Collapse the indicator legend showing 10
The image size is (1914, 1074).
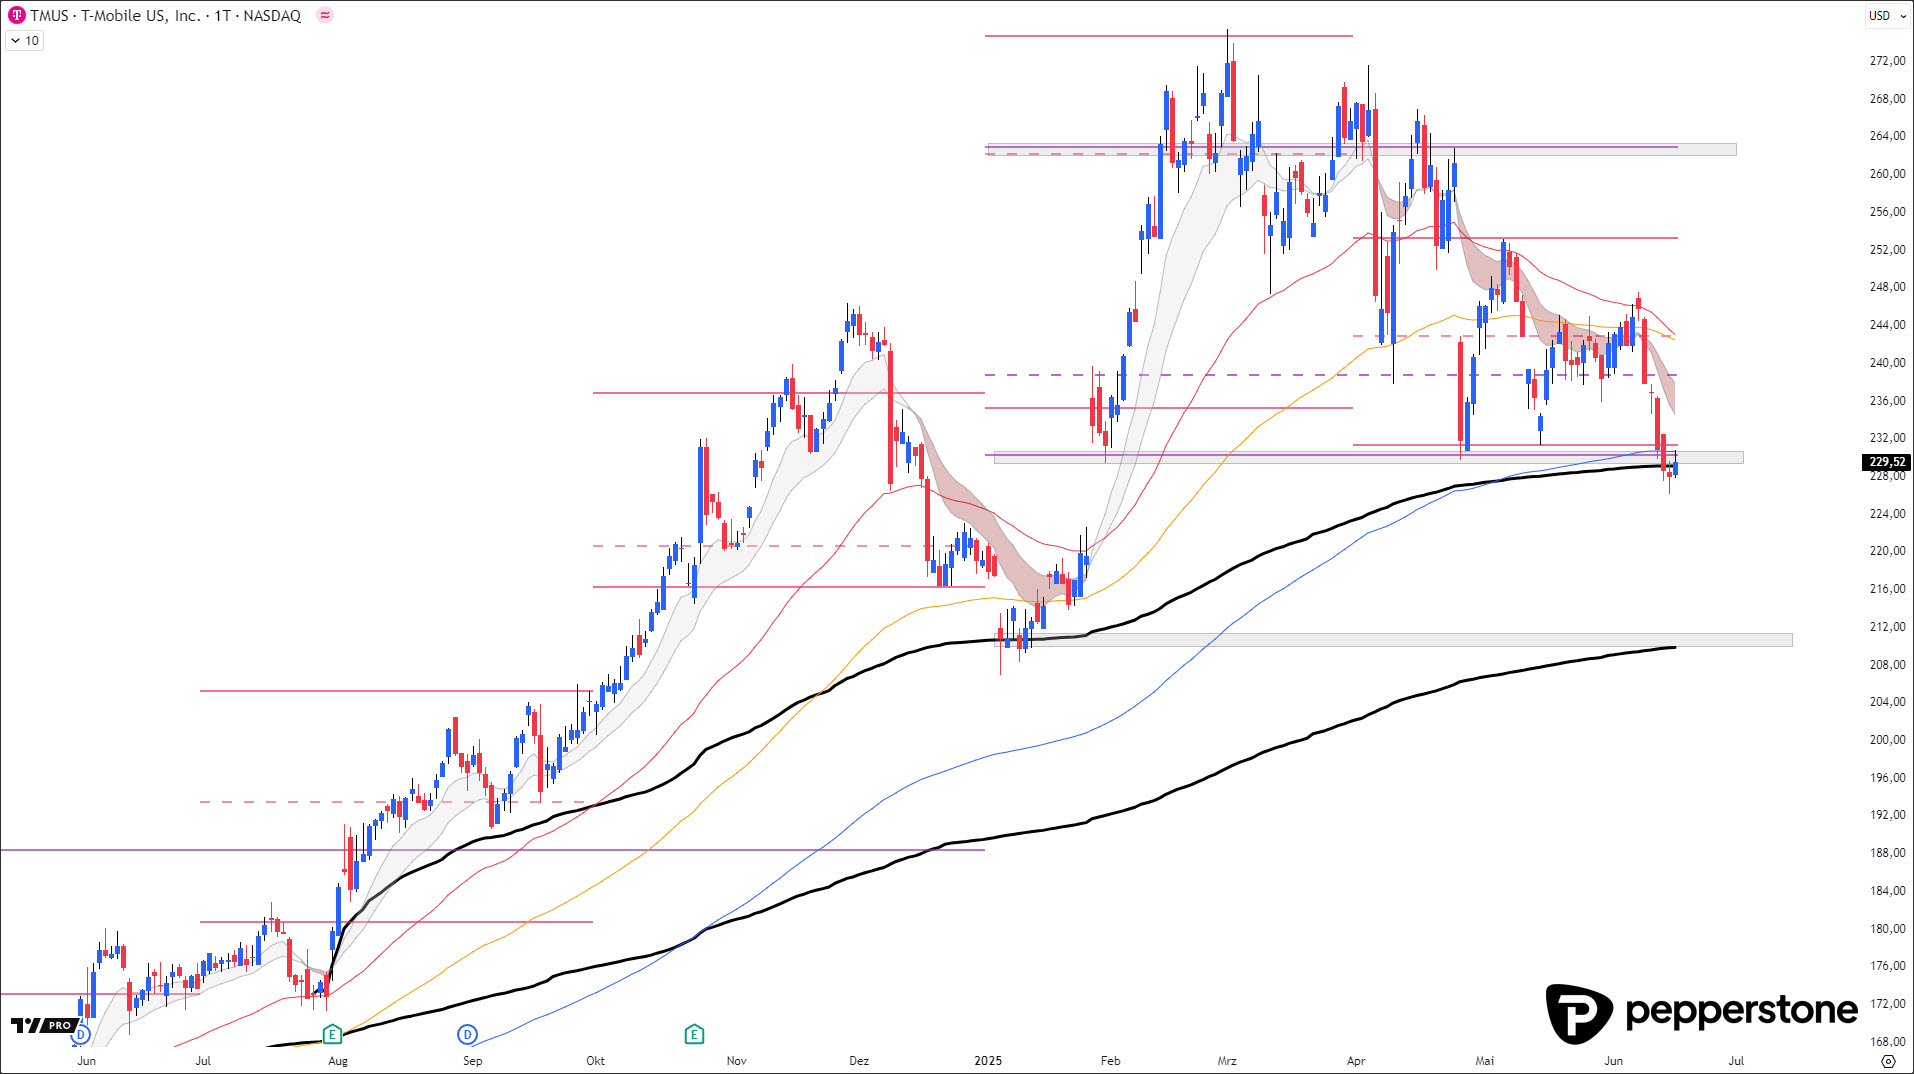pos(25,41)
